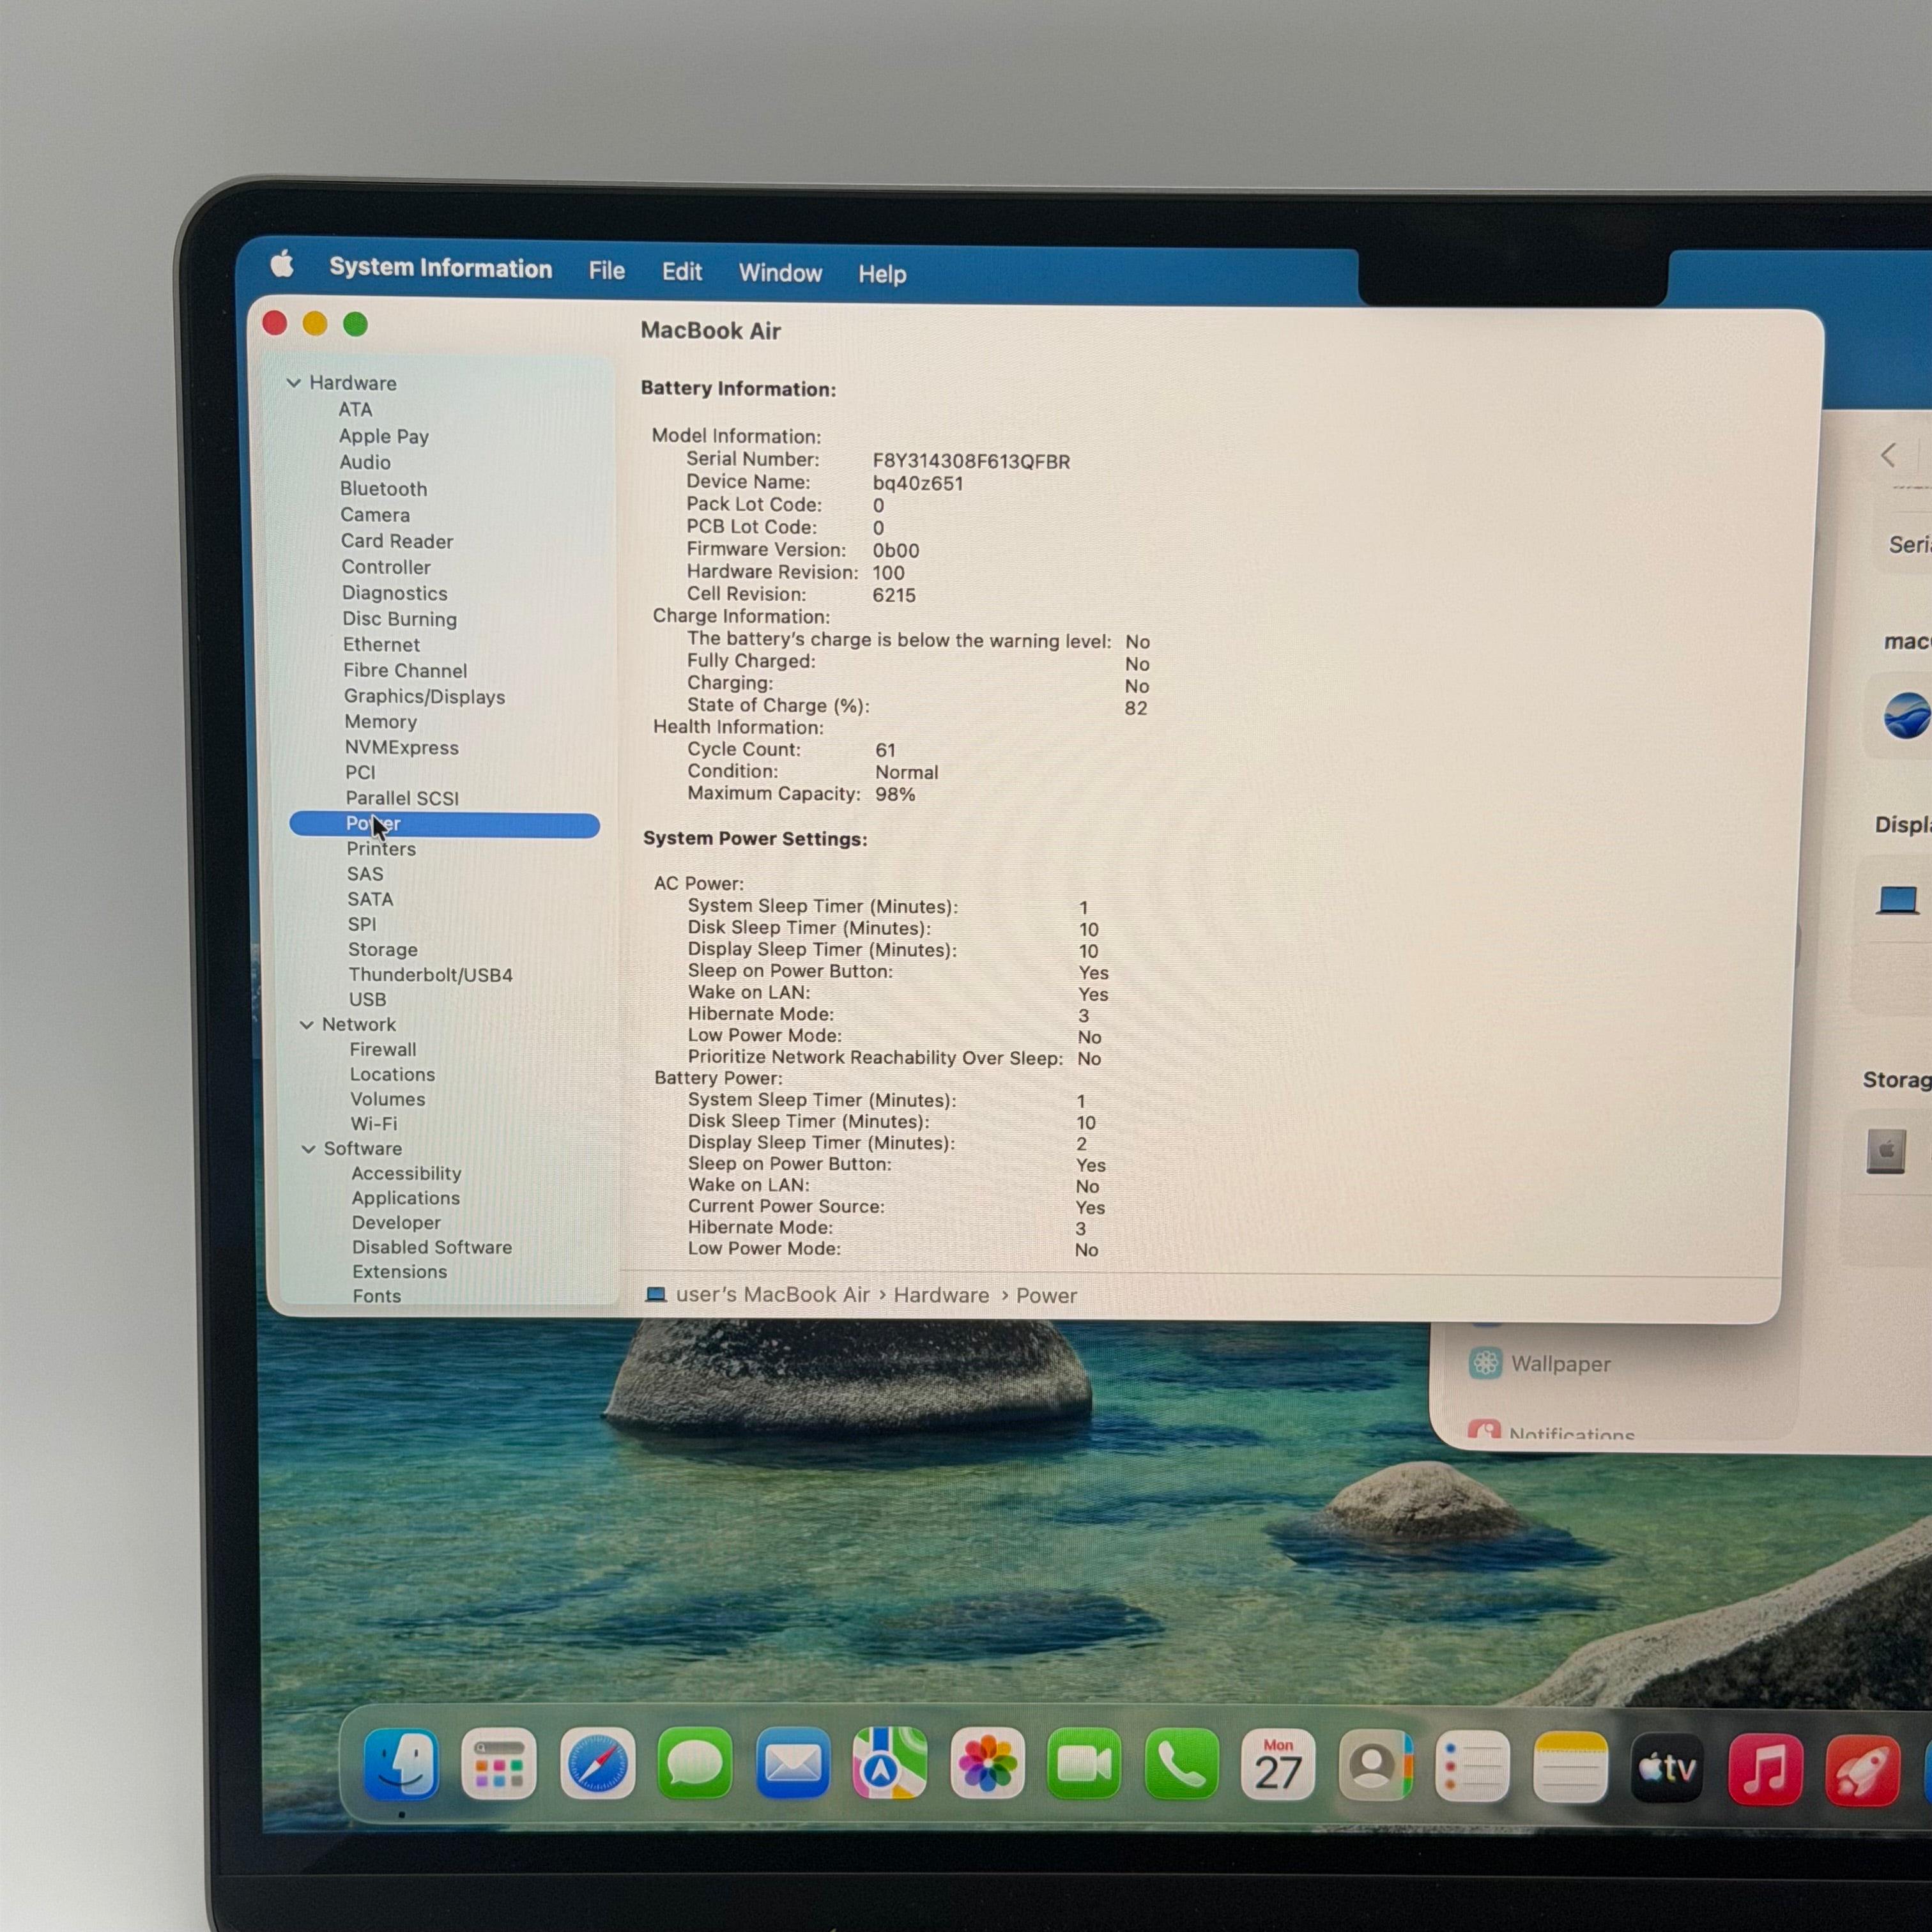Launch Maps from the dock
This screenshot has height=1932, width=1932.
(890, 1764)
